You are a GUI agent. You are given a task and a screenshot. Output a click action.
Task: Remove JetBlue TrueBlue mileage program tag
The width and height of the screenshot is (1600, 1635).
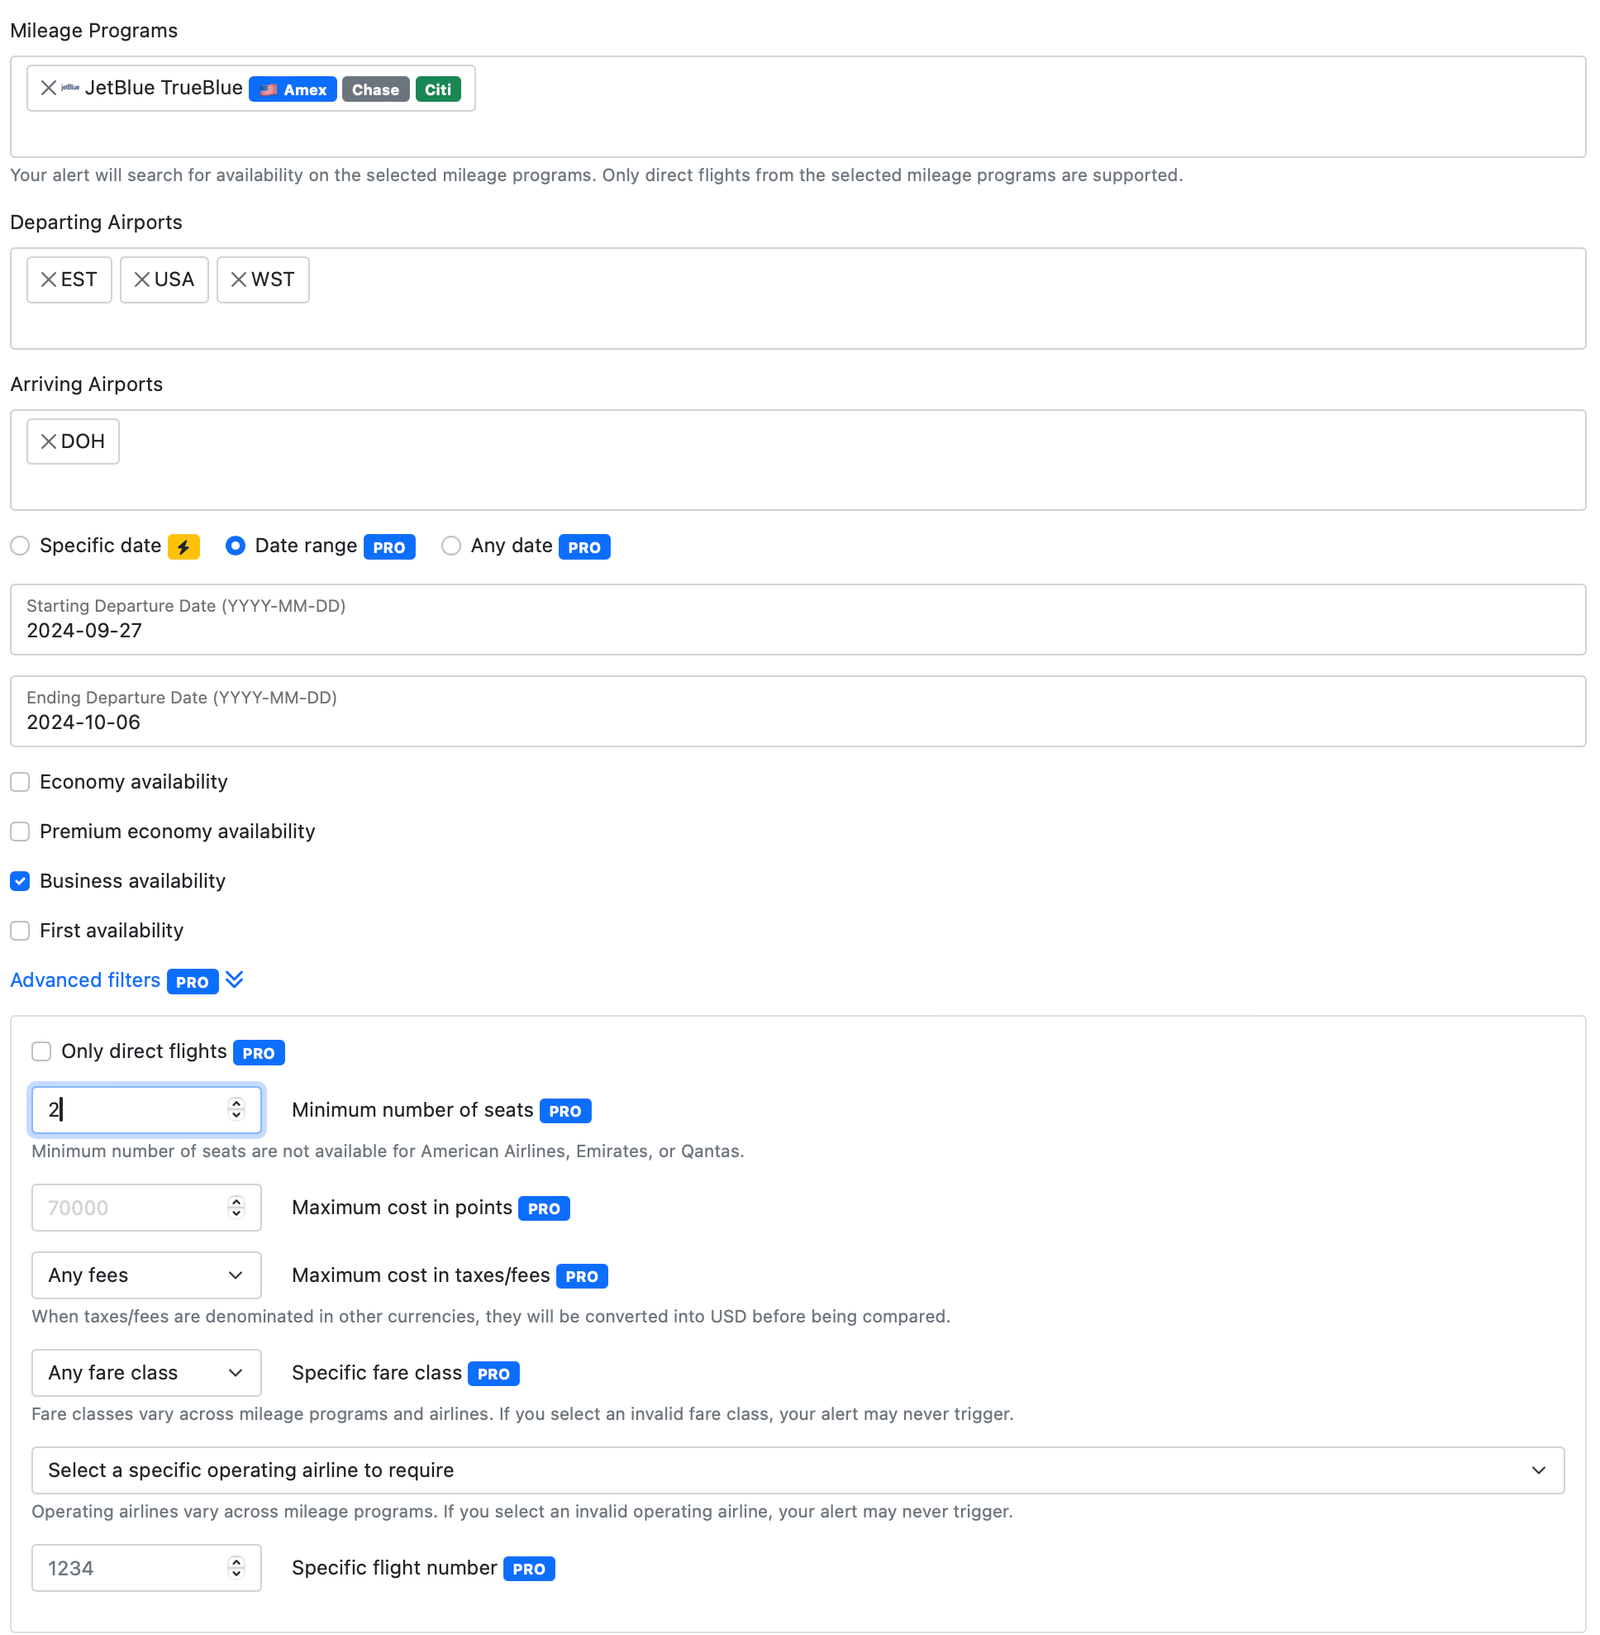coord(47,88)
